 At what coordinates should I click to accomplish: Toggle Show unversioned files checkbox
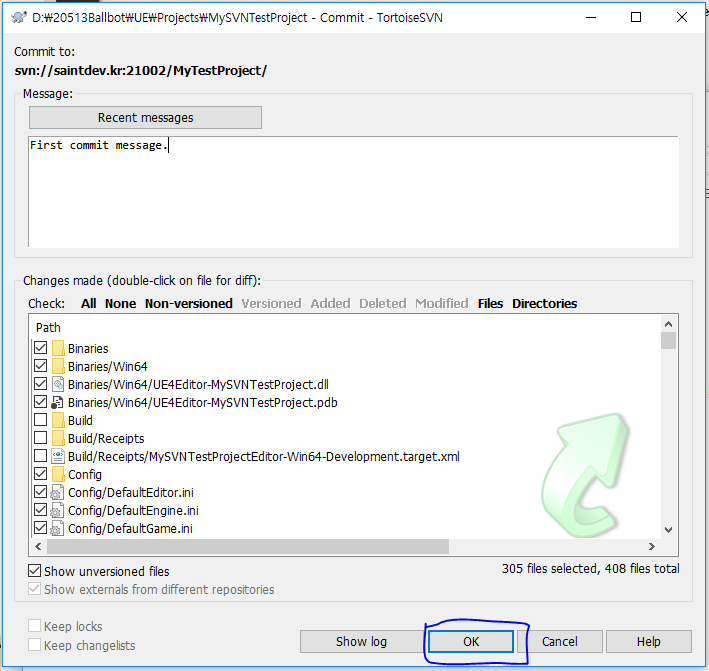pos(34,571)
